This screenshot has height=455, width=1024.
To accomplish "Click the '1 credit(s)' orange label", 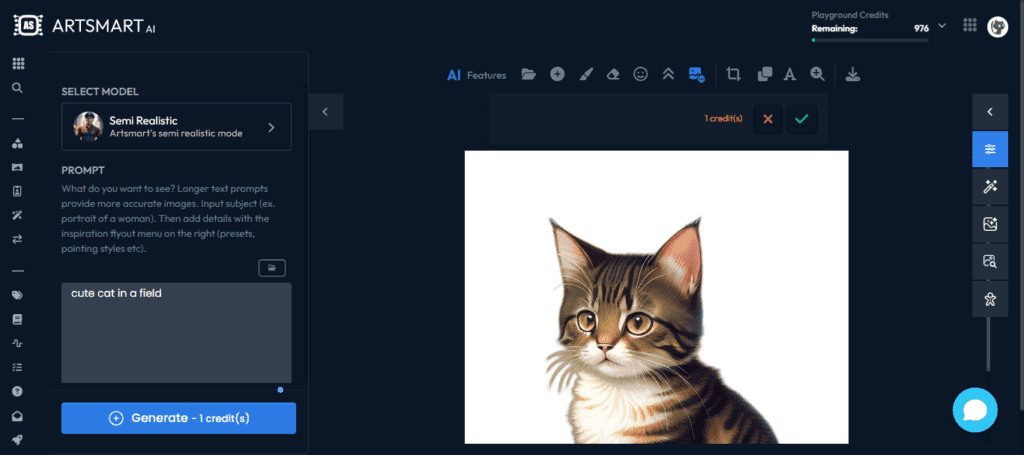I will point(723,119).
